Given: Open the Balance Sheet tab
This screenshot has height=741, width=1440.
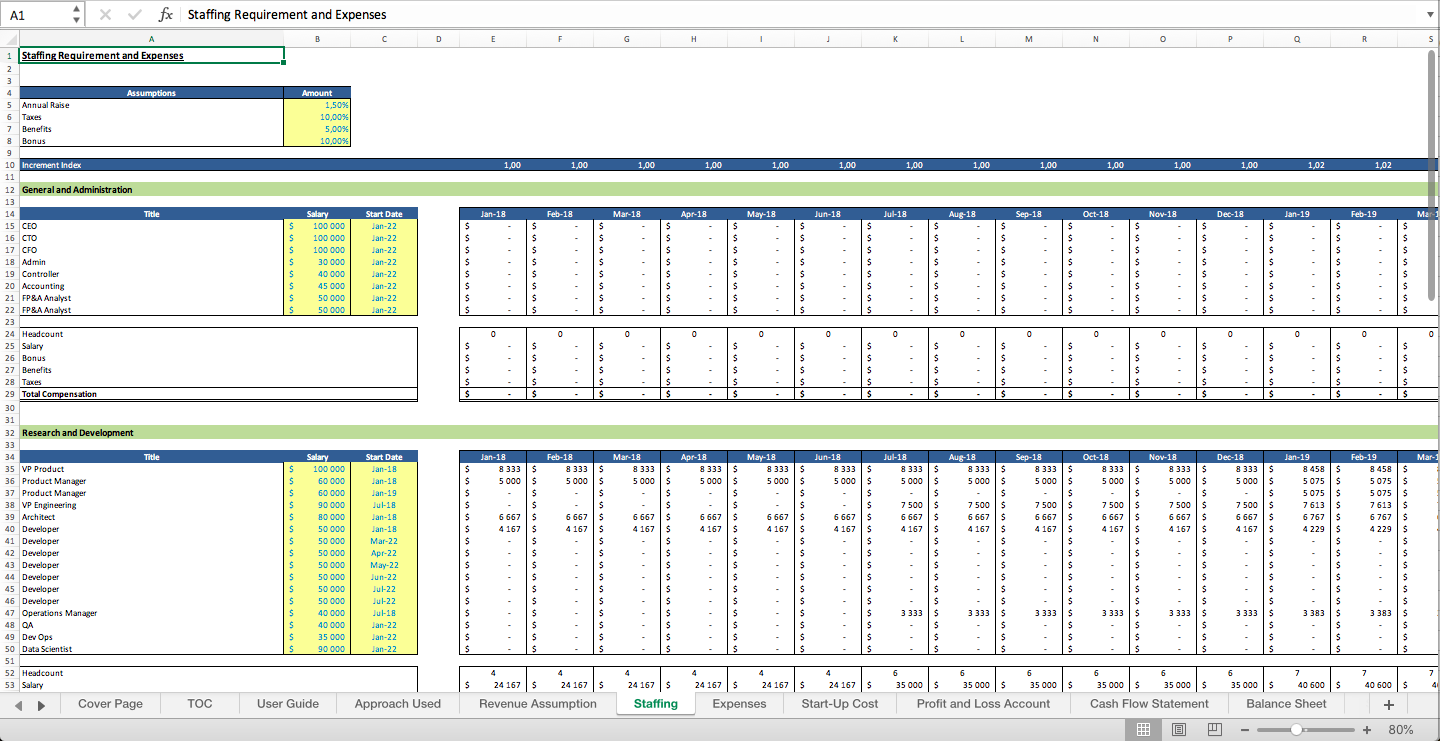Looking at the screenshot, I should pyautogui.click(x=1286, y=704).
